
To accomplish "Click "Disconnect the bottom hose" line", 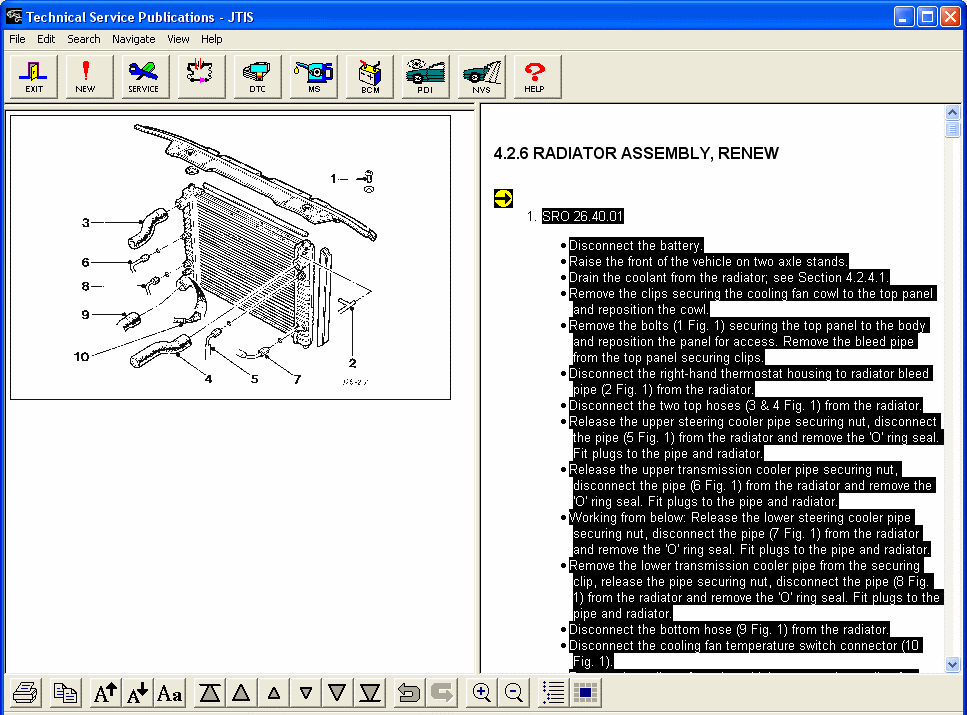I will tap(729, 630).
